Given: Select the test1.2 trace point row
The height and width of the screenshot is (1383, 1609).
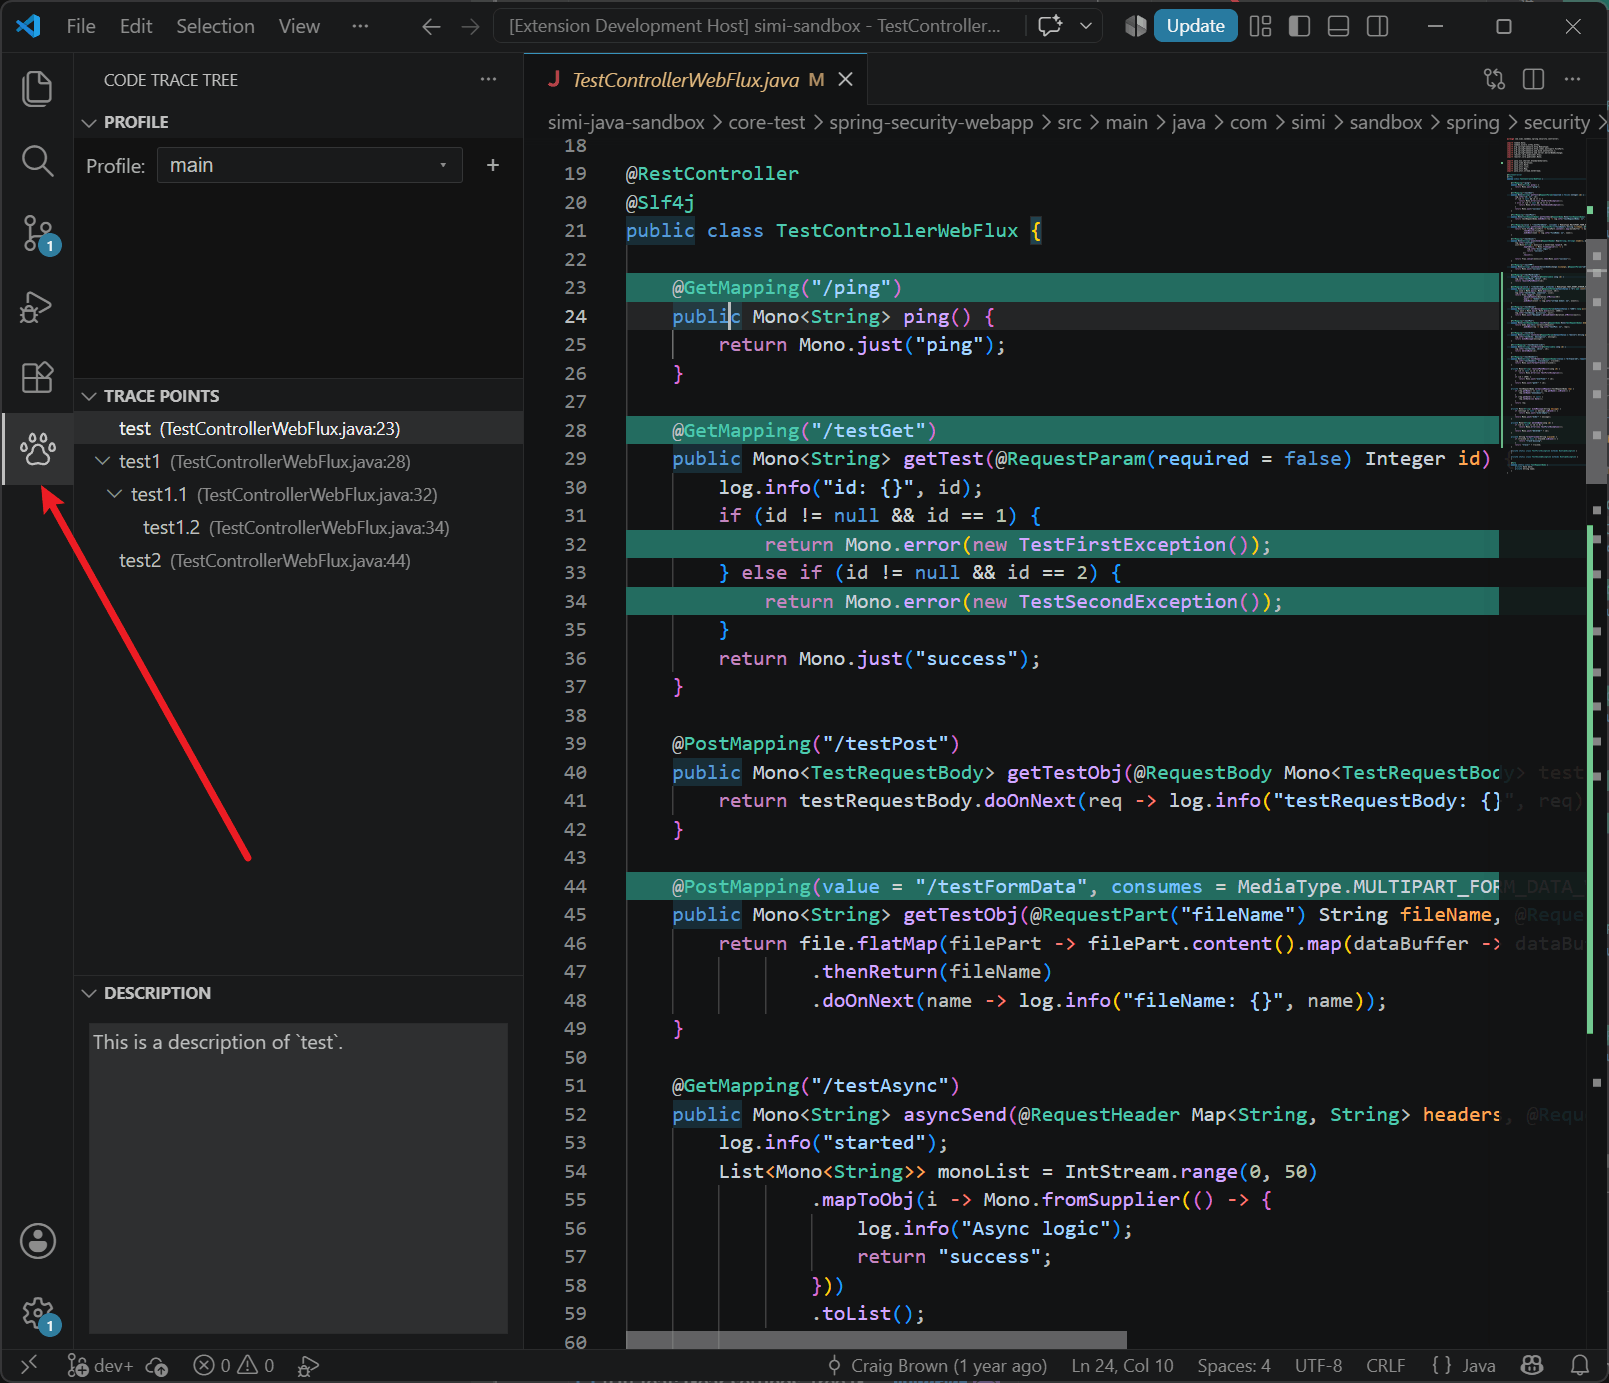Looking at the screenshot, I should click(x=298, y=527).
